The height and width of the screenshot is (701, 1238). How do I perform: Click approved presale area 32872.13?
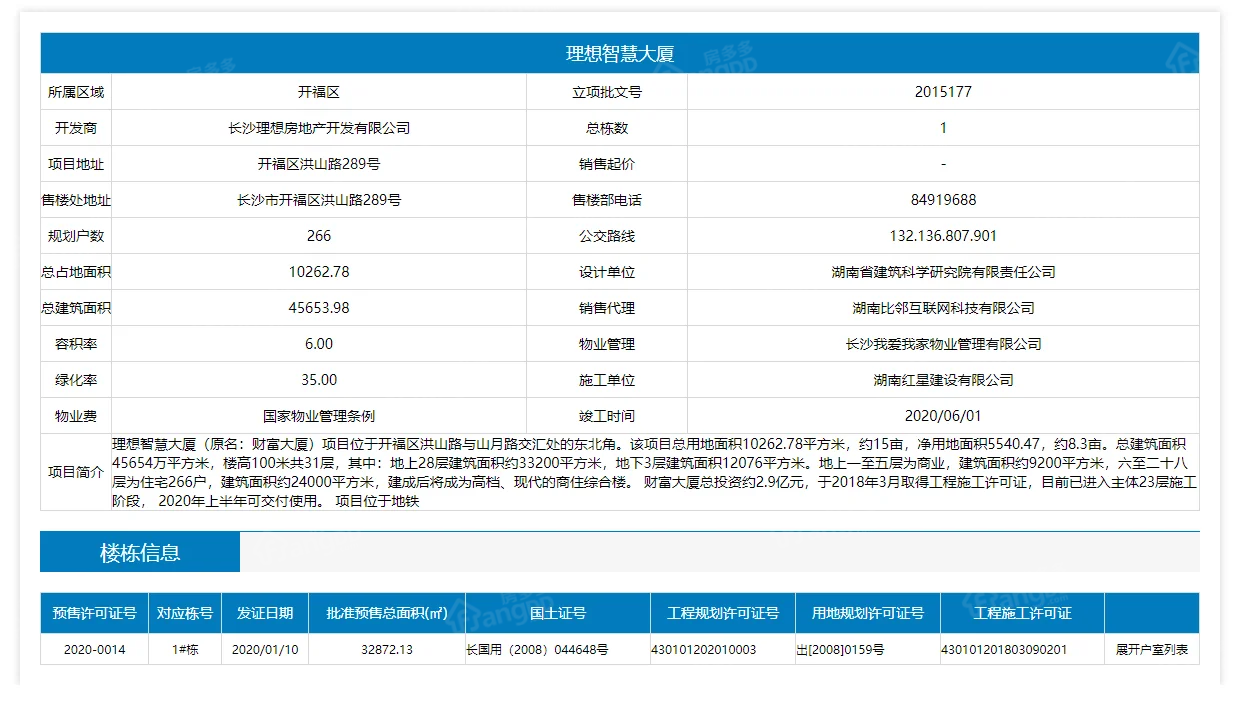[387, 649]
